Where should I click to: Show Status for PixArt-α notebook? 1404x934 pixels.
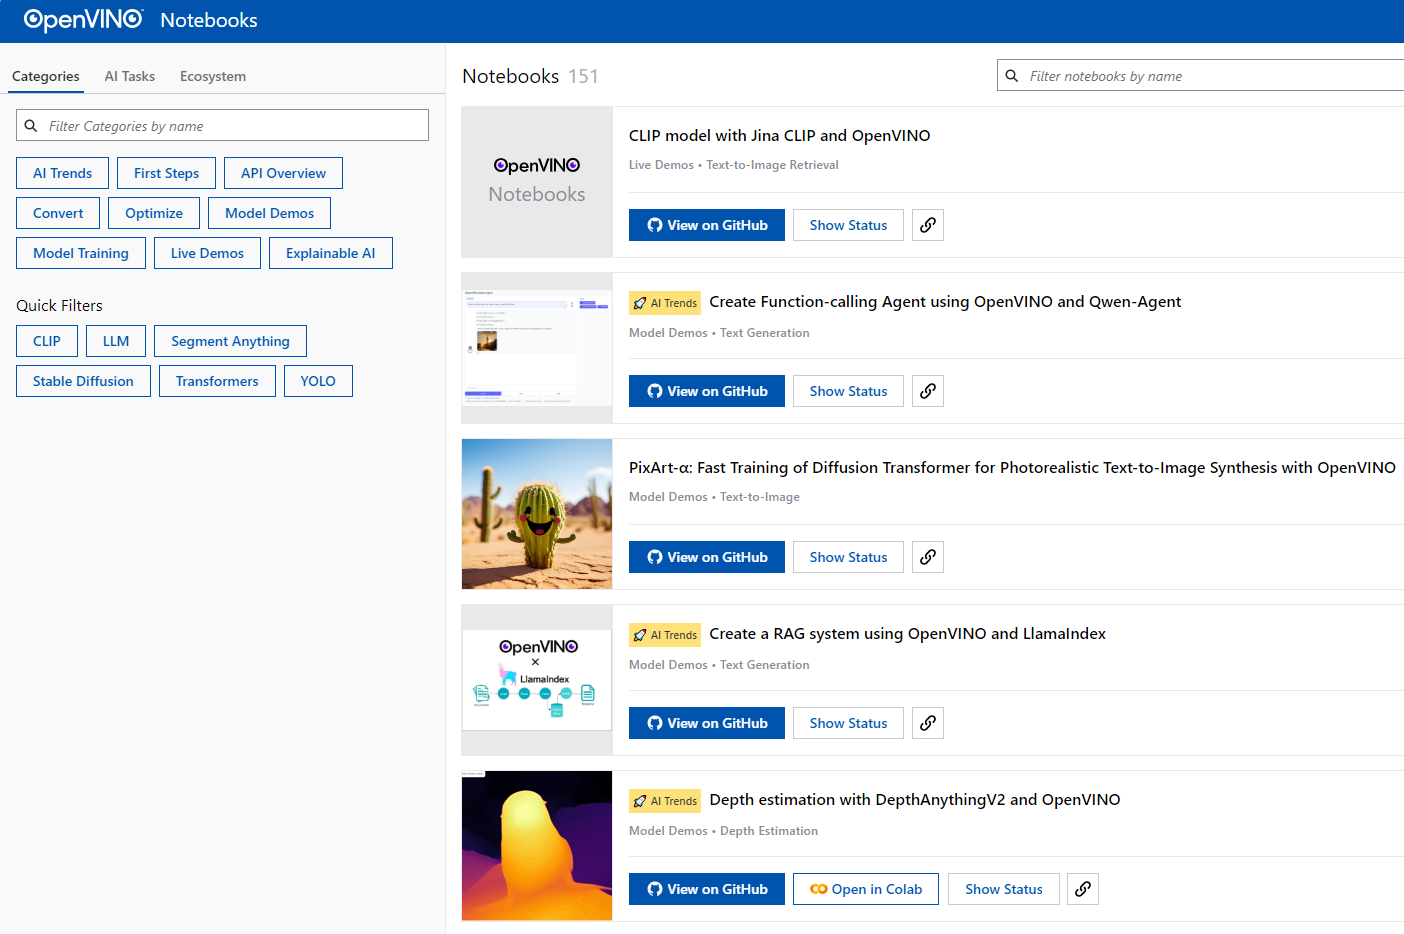pos(848,557)
